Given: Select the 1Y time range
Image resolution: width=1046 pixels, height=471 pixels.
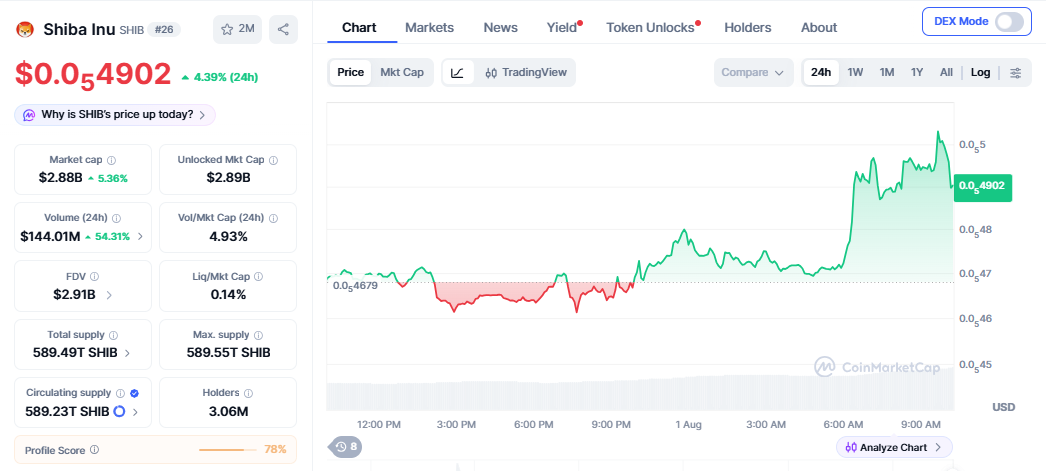Looking at the screenshot, I should [917, 72].
